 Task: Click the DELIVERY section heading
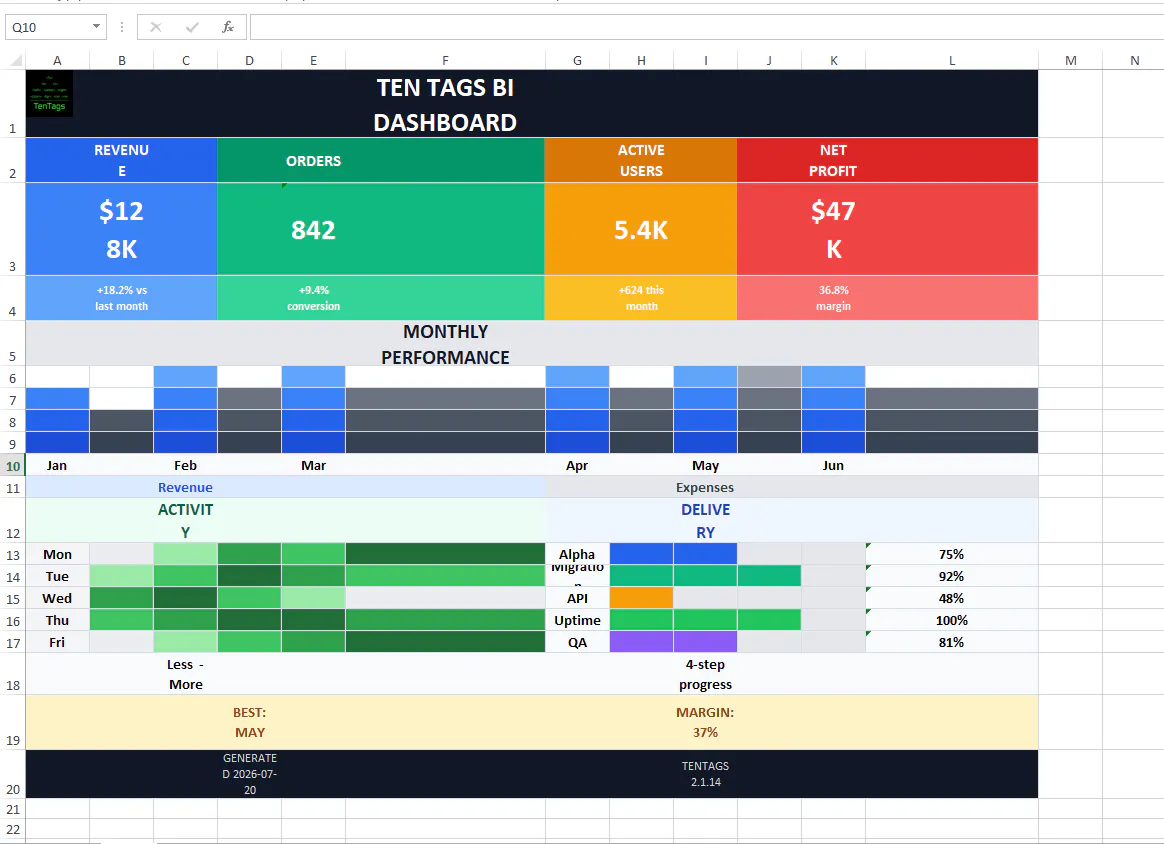(x=791, y=520)
